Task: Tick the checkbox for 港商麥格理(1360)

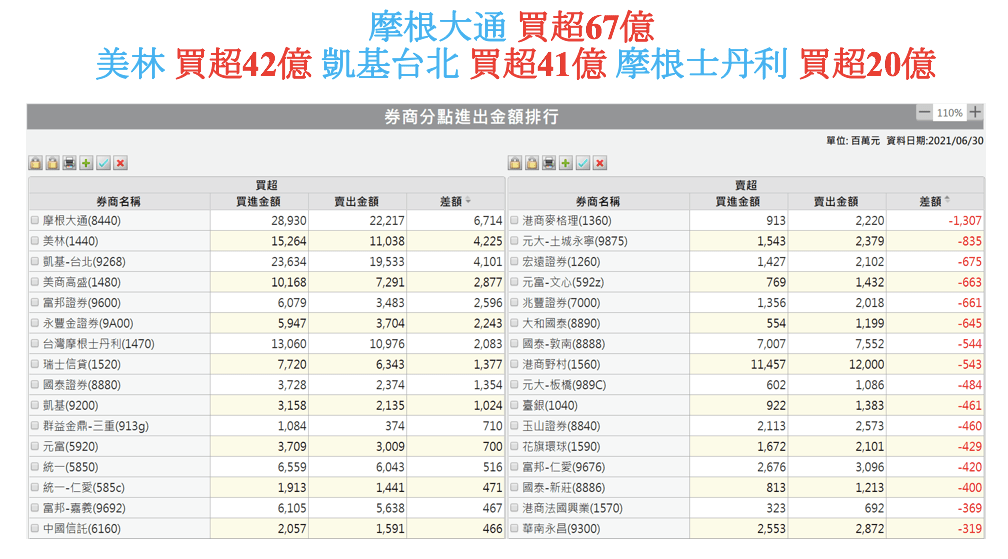Action: coord(515,220)
